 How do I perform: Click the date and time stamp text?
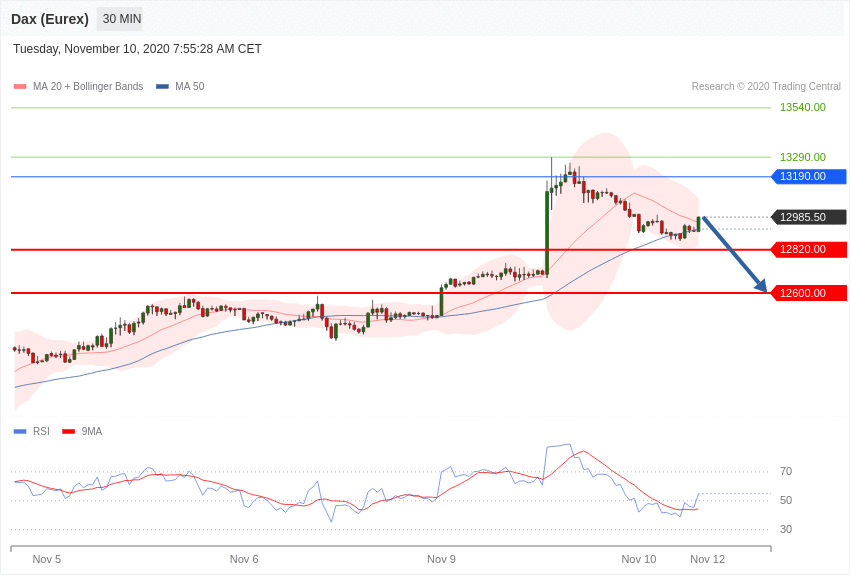(x=137, y=49)
